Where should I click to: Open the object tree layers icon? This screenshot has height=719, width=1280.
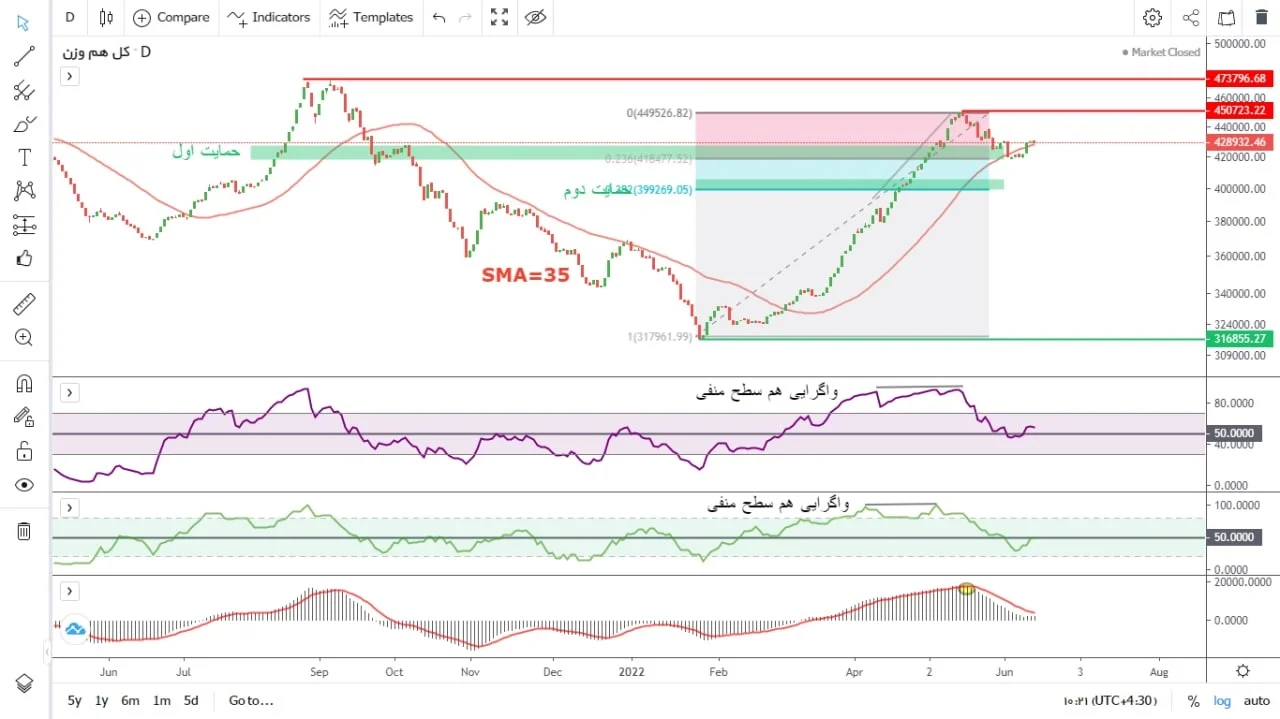[x=24, y=684]
